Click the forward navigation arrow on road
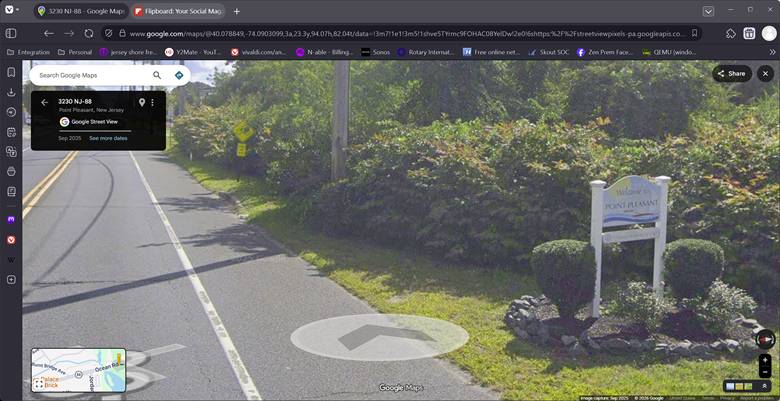 coord(378,335)
